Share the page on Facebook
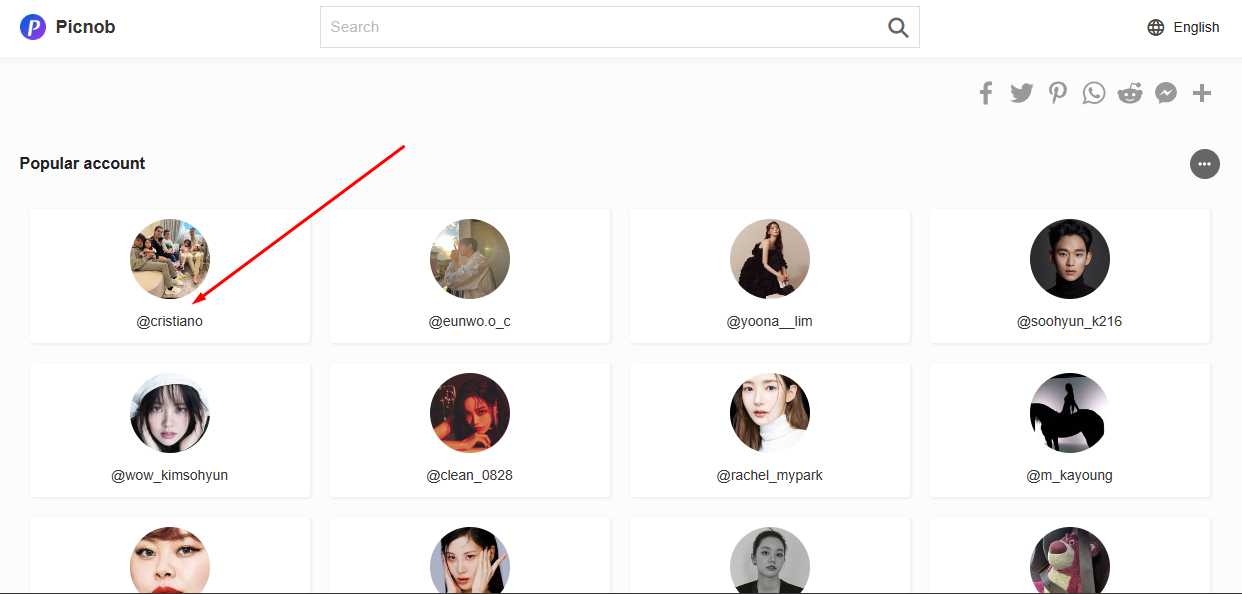 tap(986, 93)
